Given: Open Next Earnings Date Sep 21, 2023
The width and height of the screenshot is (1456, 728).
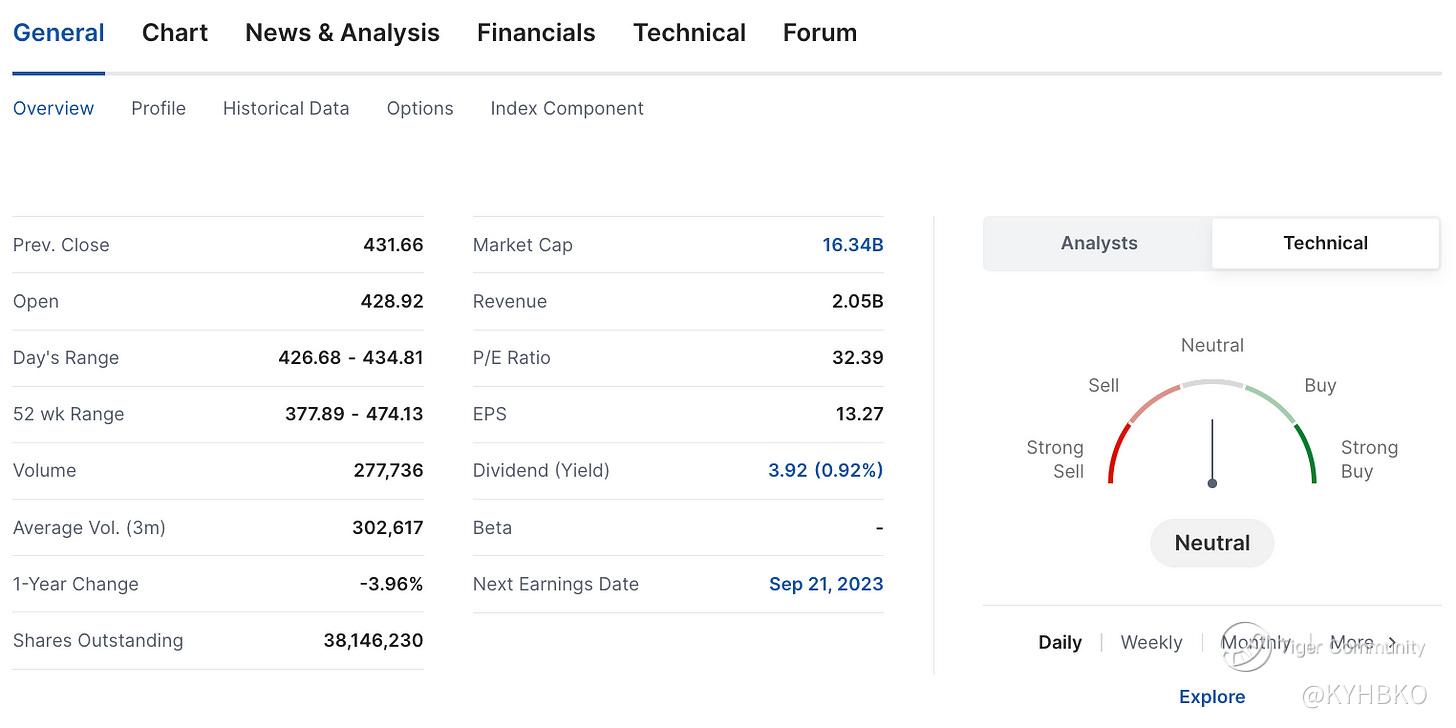Looking at the screenshot, I should point(826,584).
